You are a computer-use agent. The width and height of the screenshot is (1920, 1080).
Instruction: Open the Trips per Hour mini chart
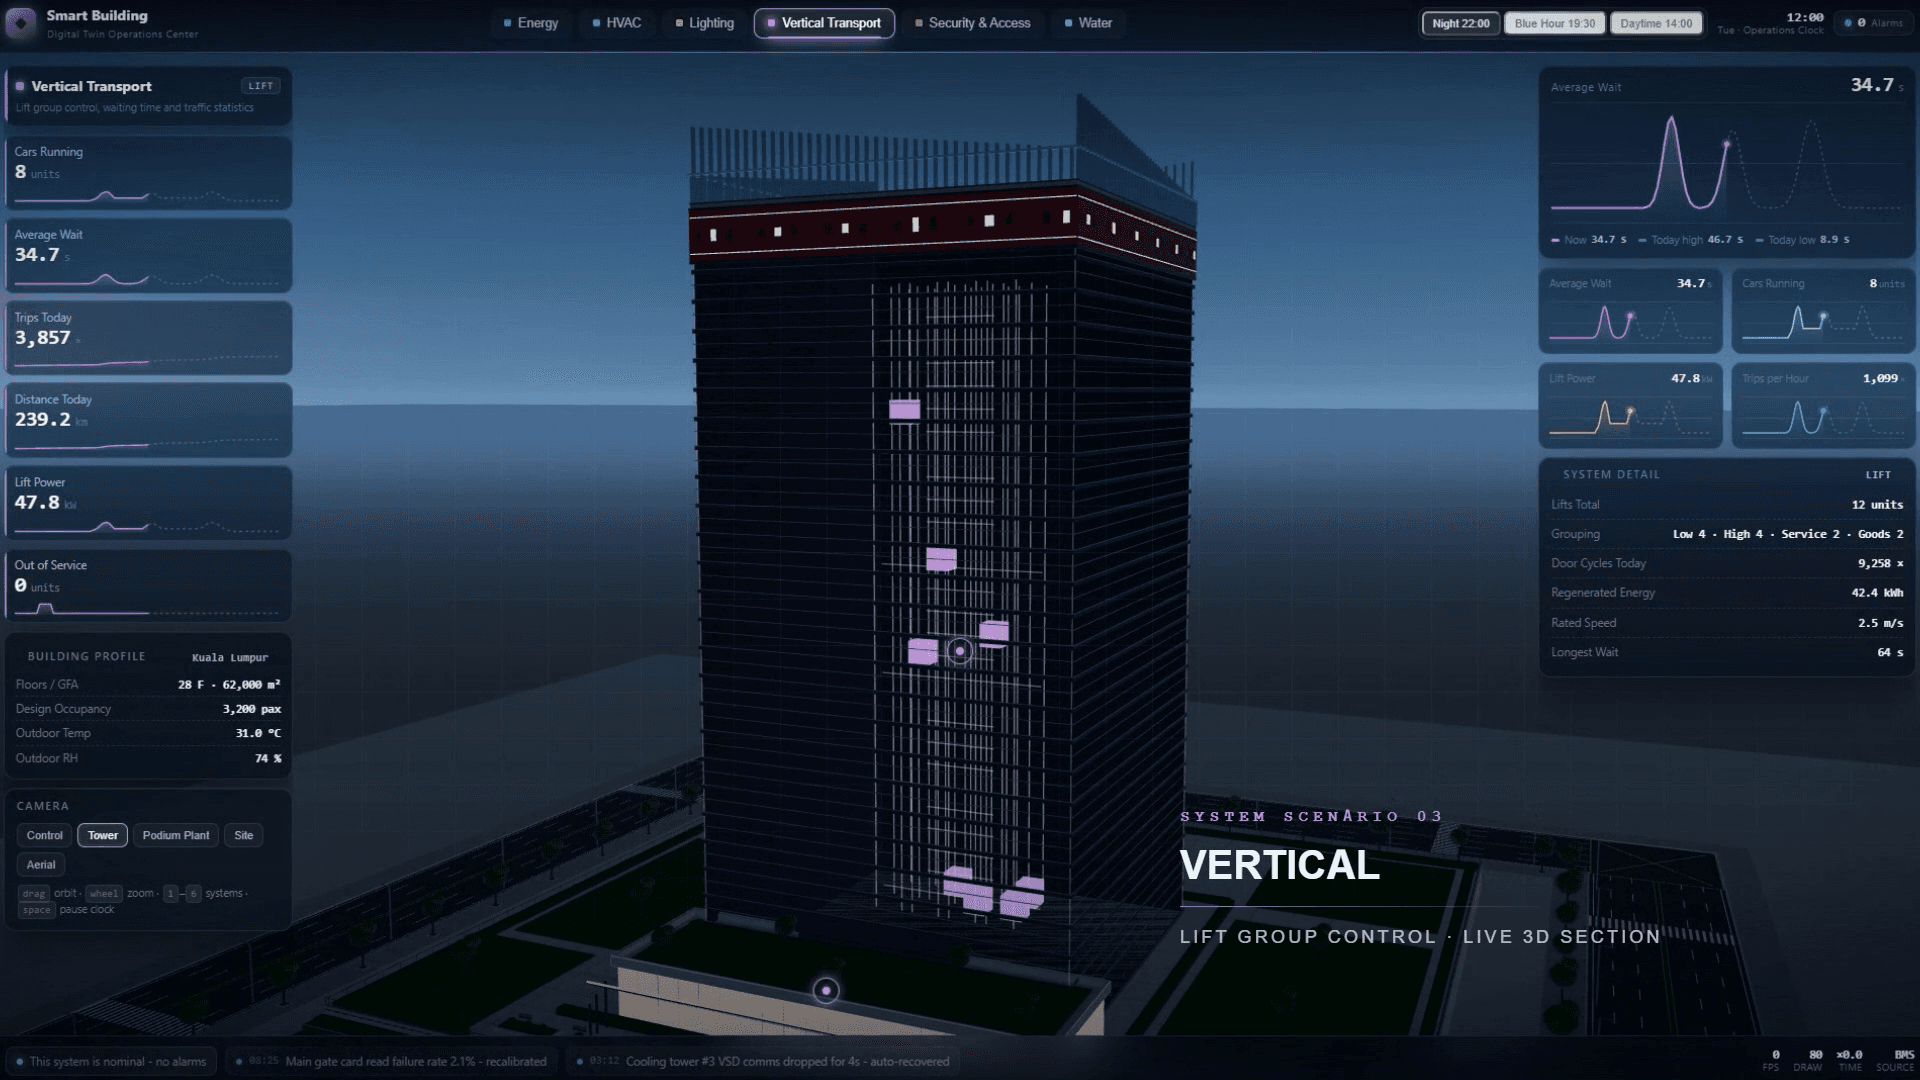pyautogui.click(x=1823, y=406)
